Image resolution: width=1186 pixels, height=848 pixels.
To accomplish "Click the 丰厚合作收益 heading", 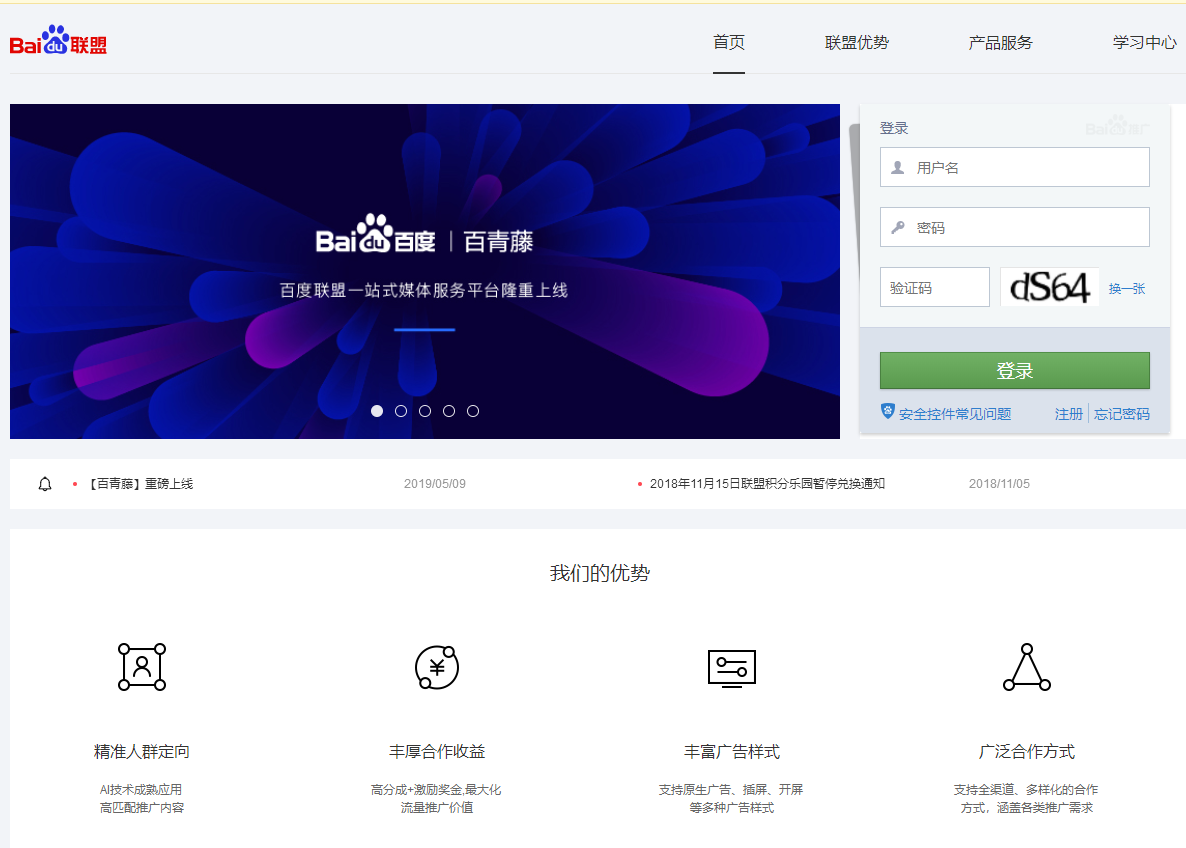I will click(437, 752).
